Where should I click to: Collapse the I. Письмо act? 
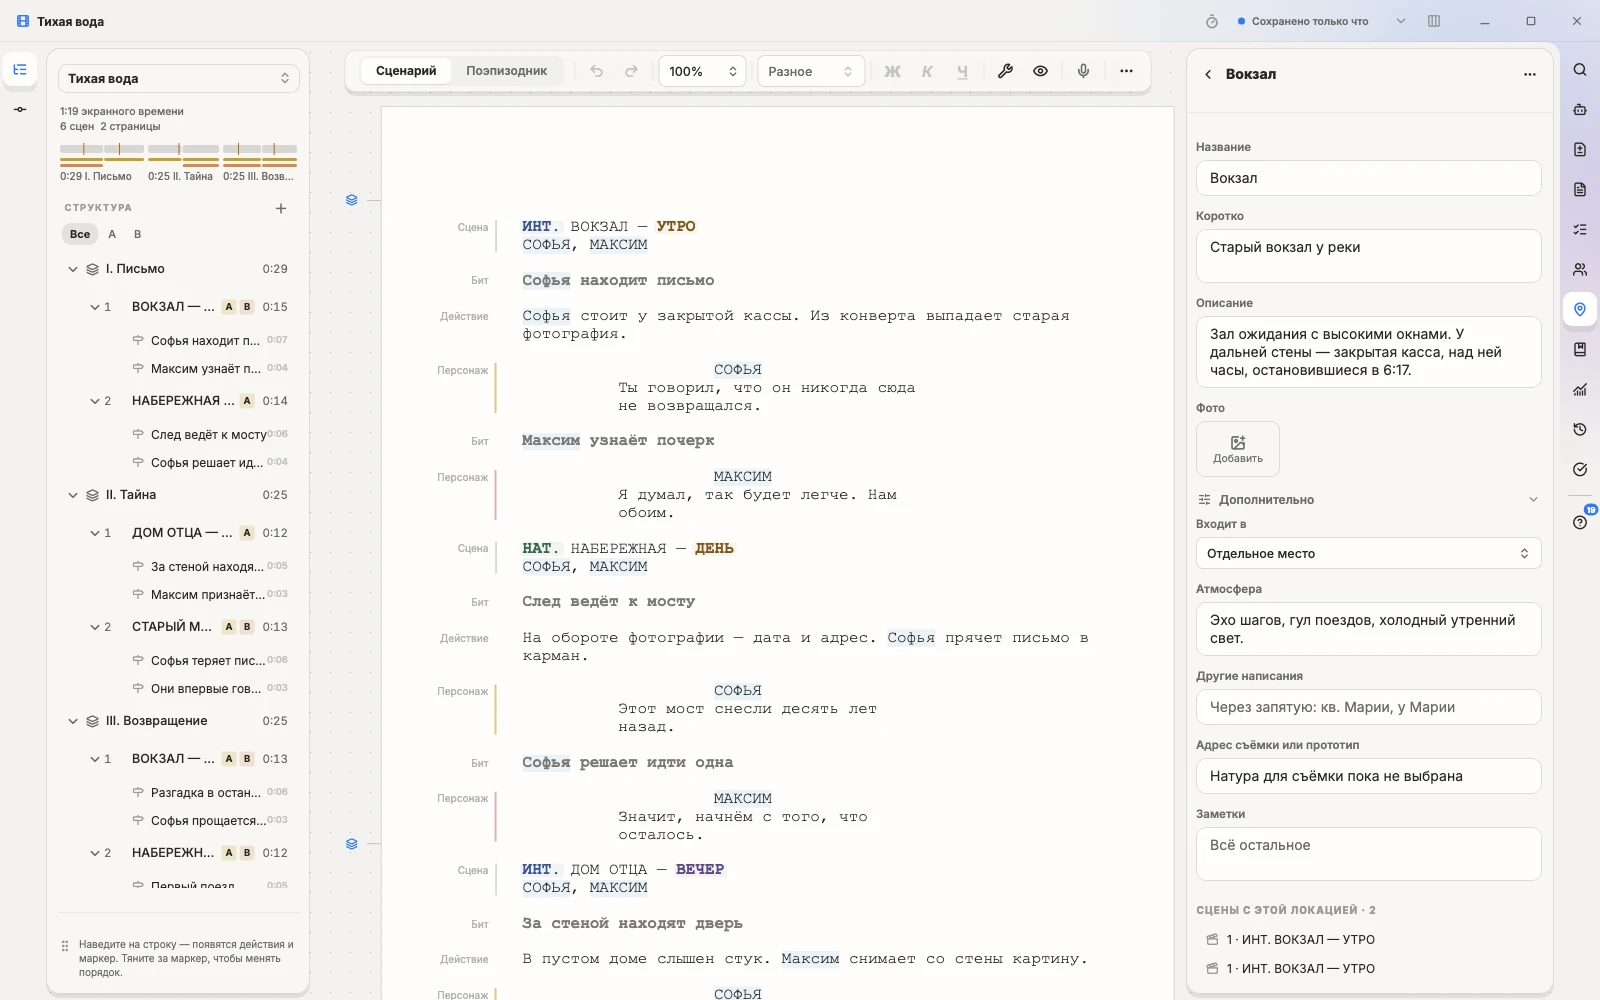[x=73, y=269]
